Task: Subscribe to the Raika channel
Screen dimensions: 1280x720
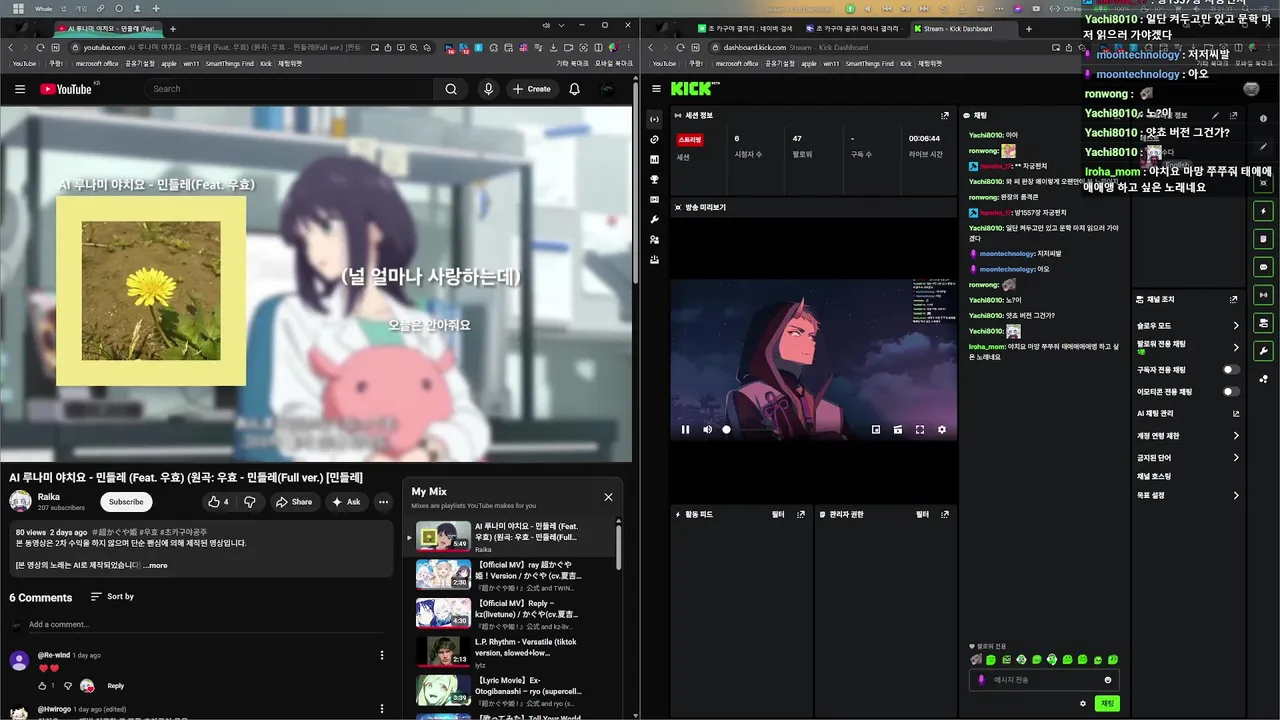Action: (126, 502)
